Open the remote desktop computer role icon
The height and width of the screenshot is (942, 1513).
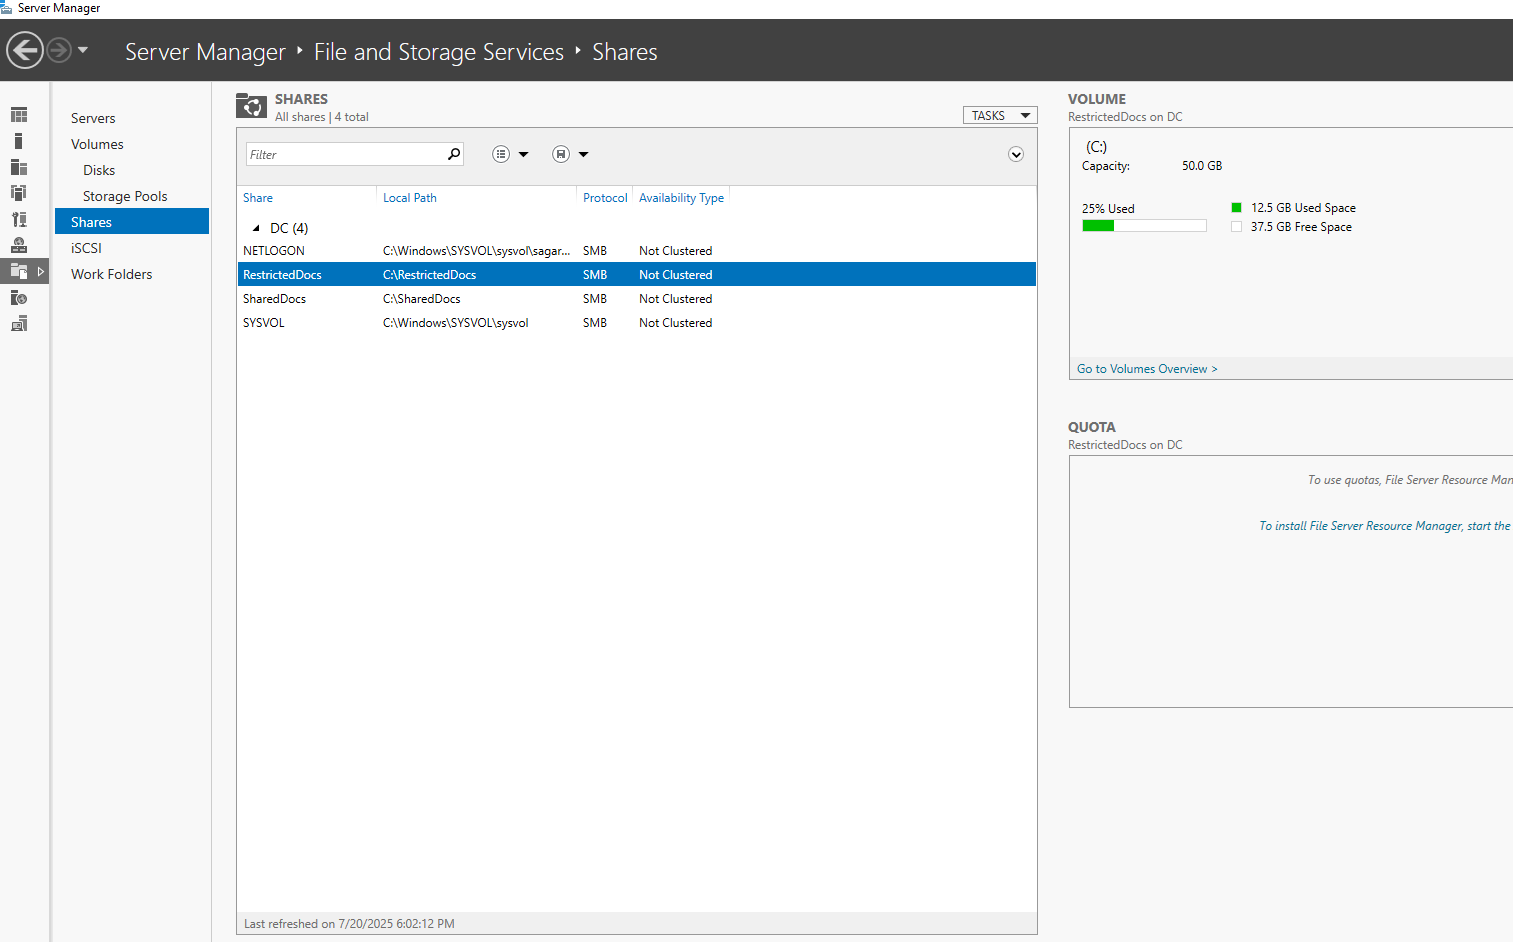coord(19,323)
